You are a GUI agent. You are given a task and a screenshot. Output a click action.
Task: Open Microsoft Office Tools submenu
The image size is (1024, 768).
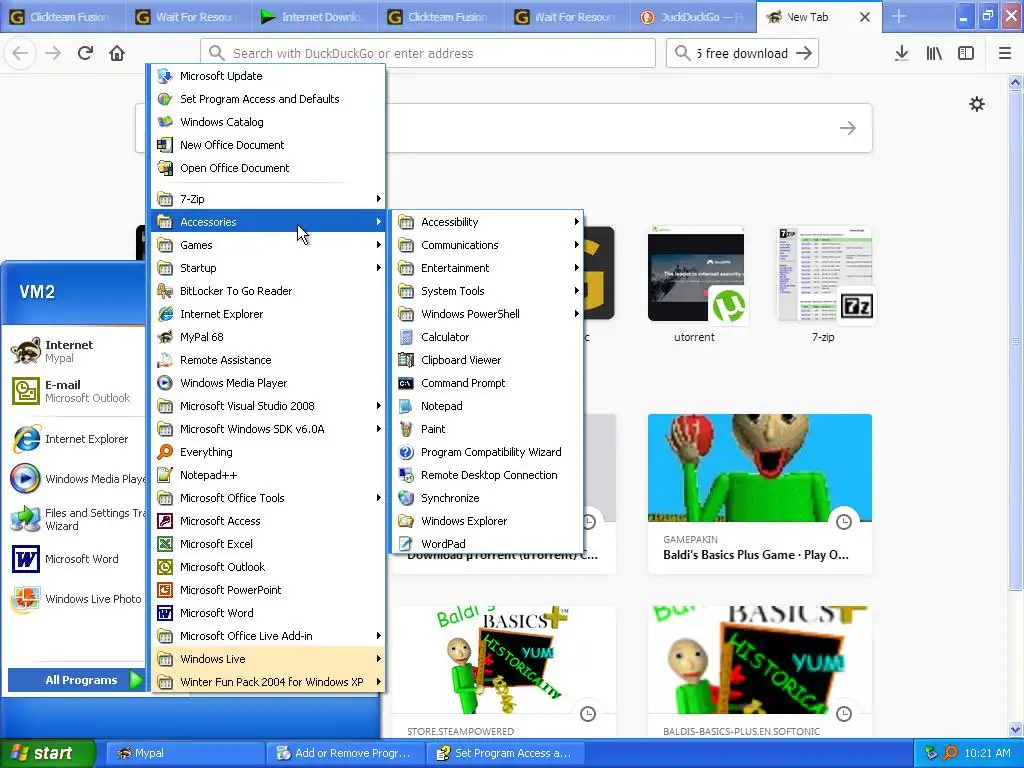(x=268, y=498)
